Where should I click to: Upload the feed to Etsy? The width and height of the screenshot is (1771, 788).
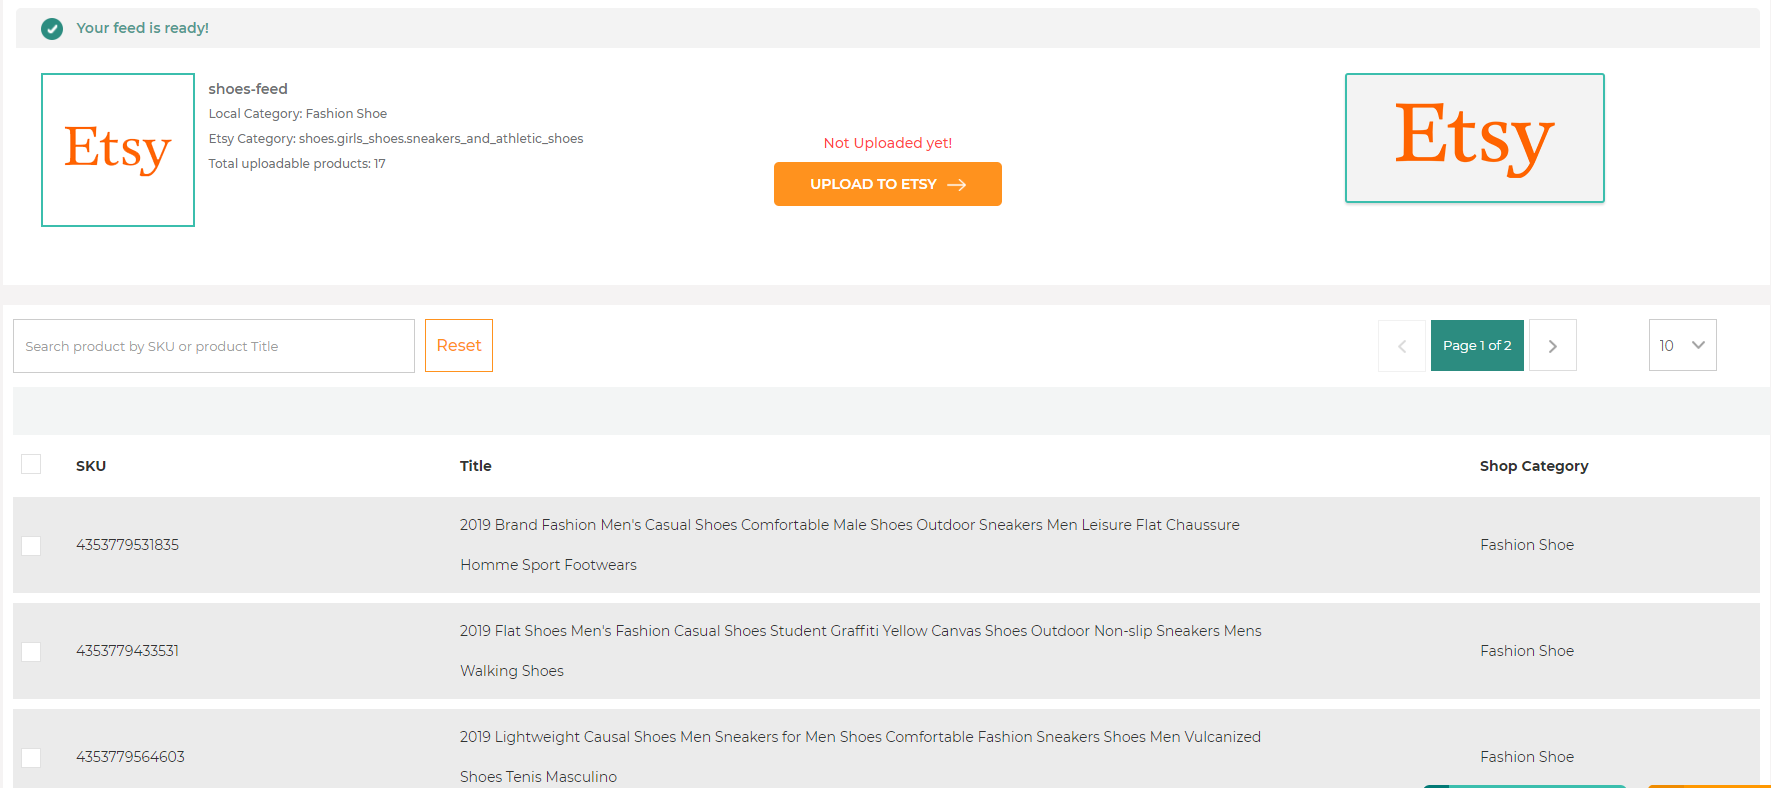[x=888, y=184]
